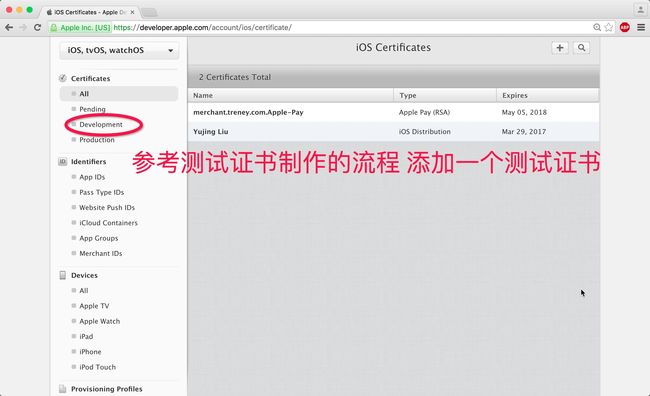Reload the page with the refresh icon
Screen dimensions: 650x396
coord(37,27)
